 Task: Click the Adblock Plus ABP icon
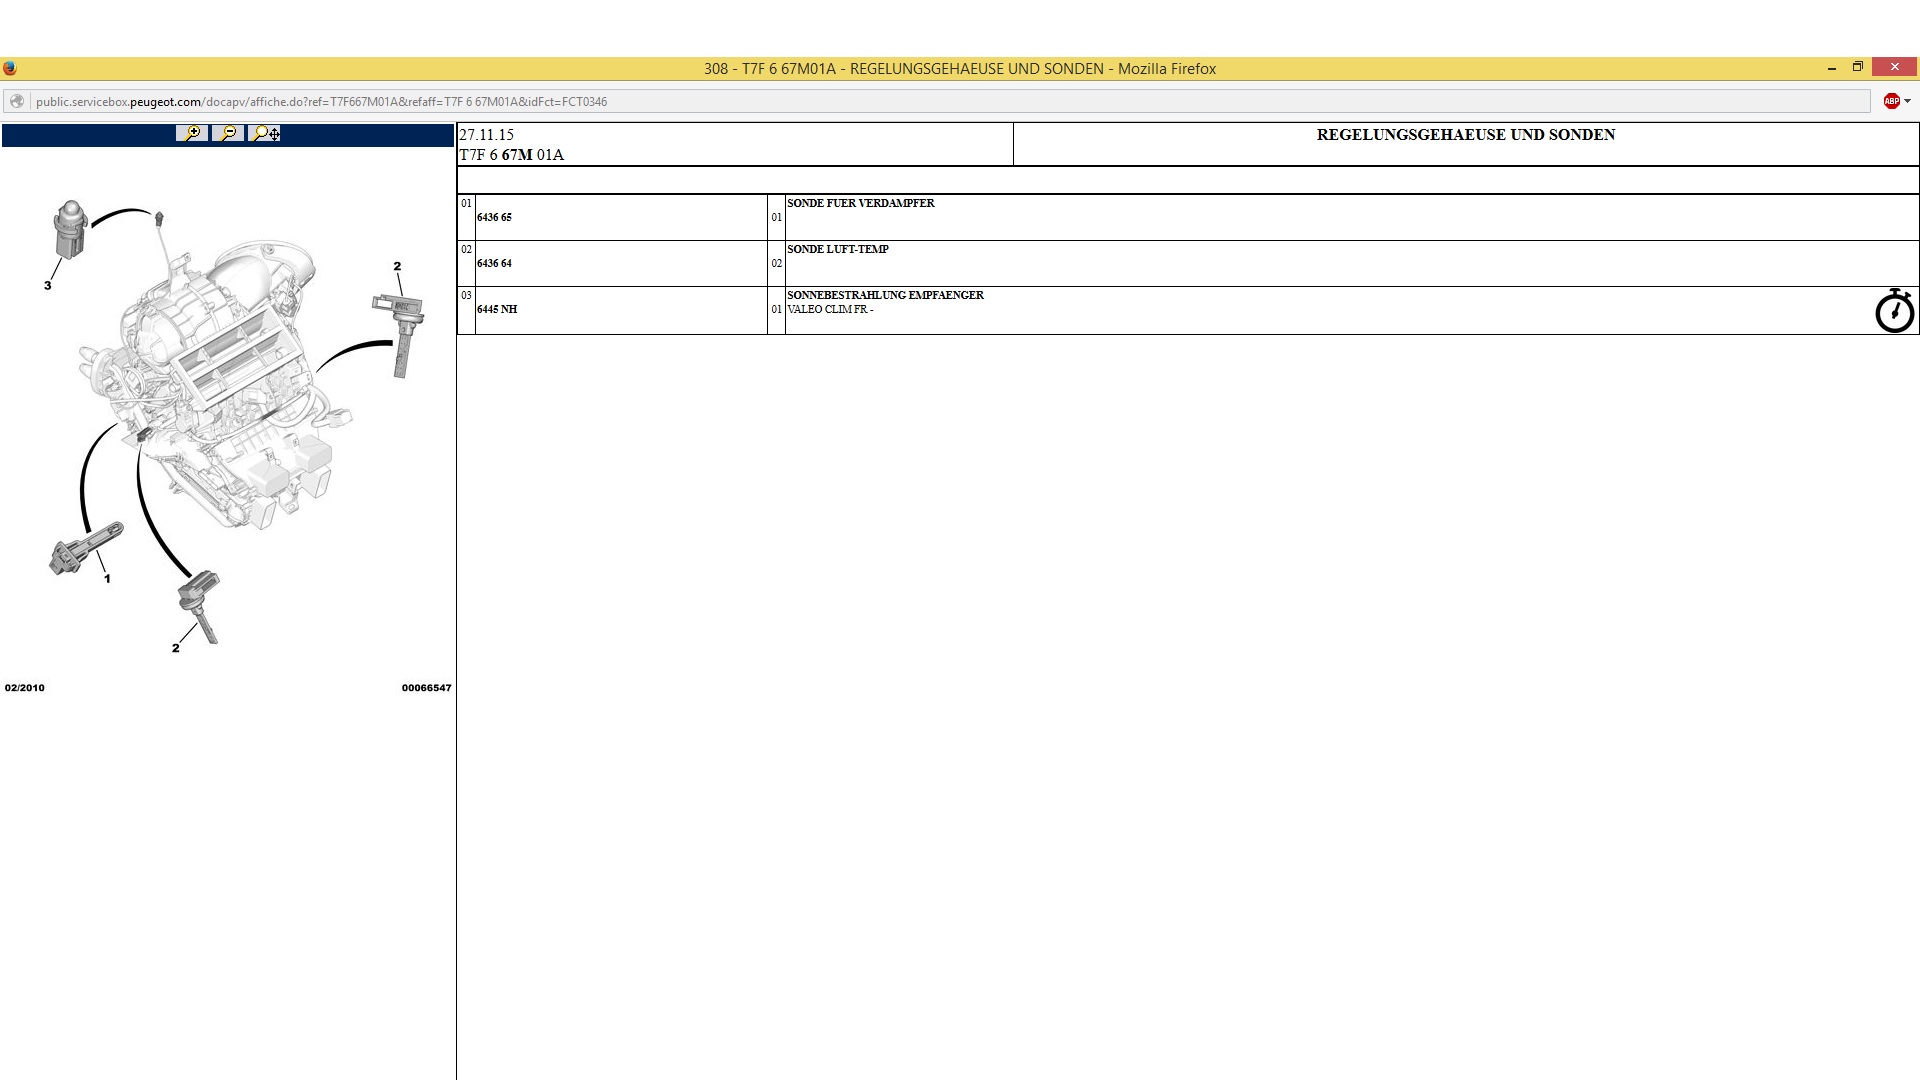pyautogui.click(x=1891, y=101)
